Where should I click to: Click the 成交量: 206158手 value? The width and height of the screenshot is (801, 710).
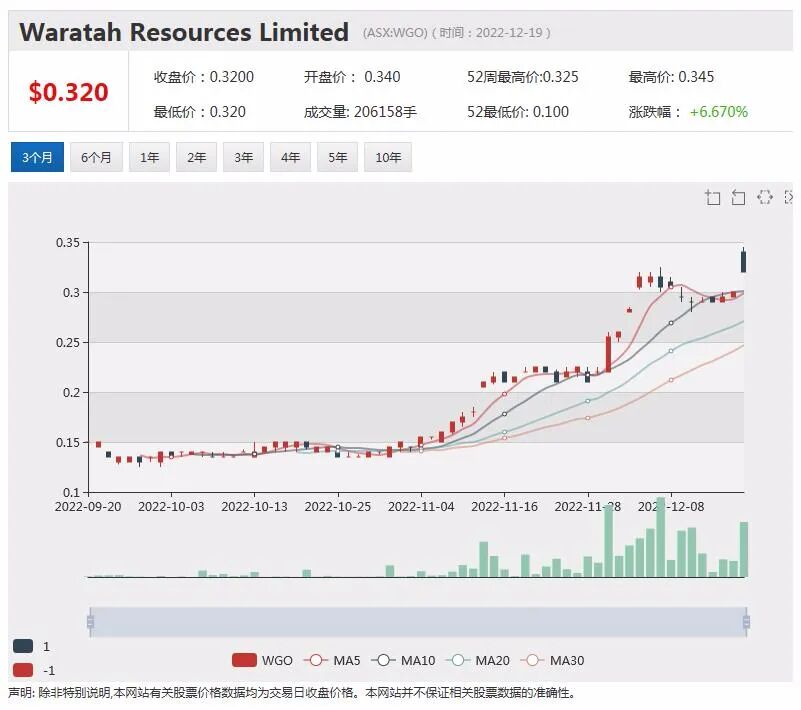tap(360, 112)
